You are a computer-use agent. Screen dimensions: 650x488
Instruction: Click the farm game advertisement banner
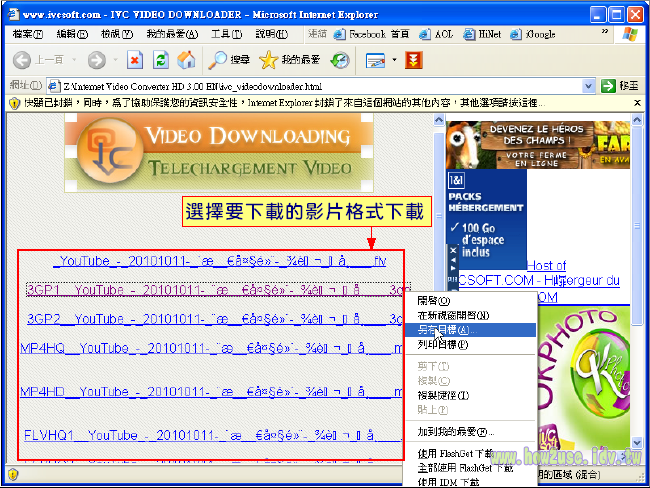coord(538,145)
